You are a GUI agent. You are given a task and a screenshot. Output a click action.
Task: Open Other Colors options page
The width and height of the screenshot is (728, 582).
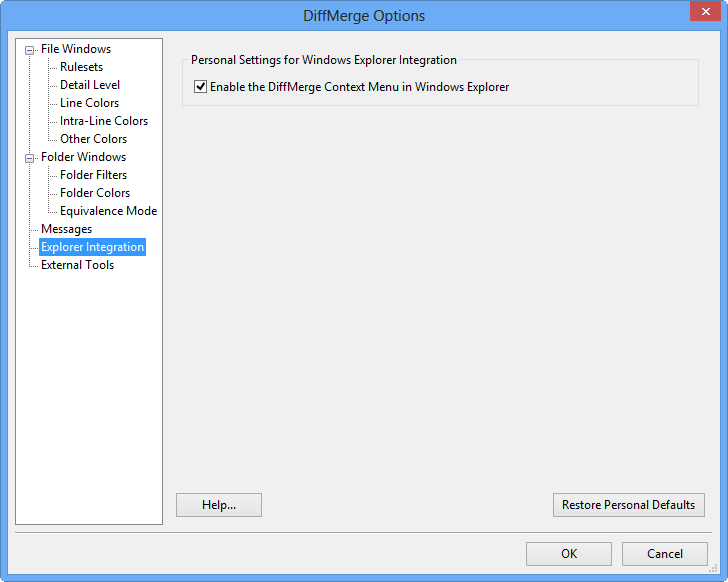(93, 139)
